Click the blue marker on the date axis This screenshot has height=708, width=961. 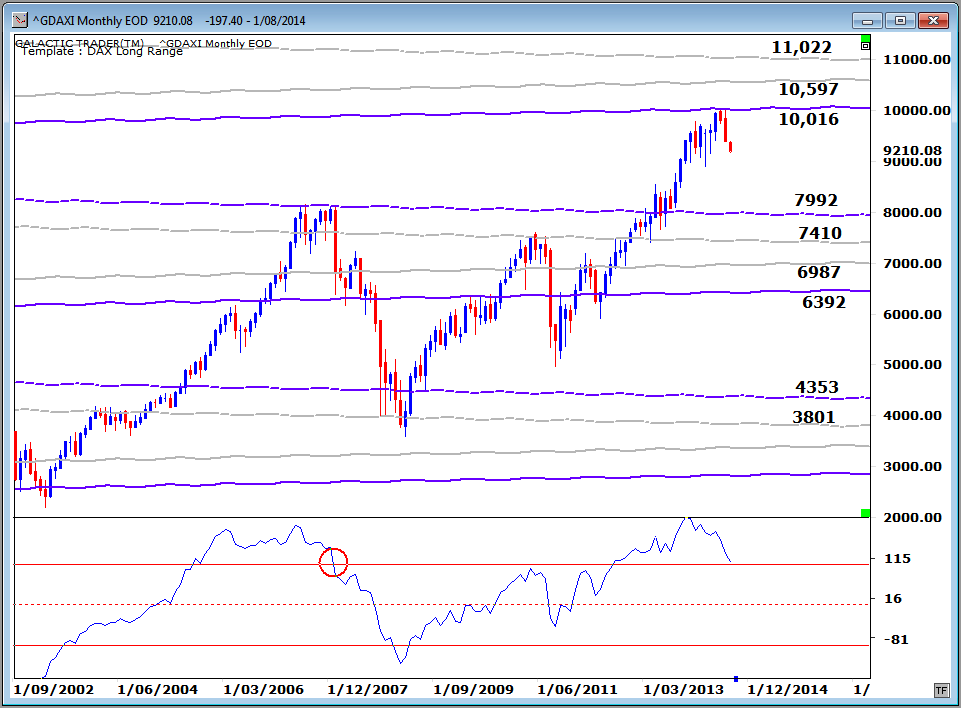click(x=735, y=679)
